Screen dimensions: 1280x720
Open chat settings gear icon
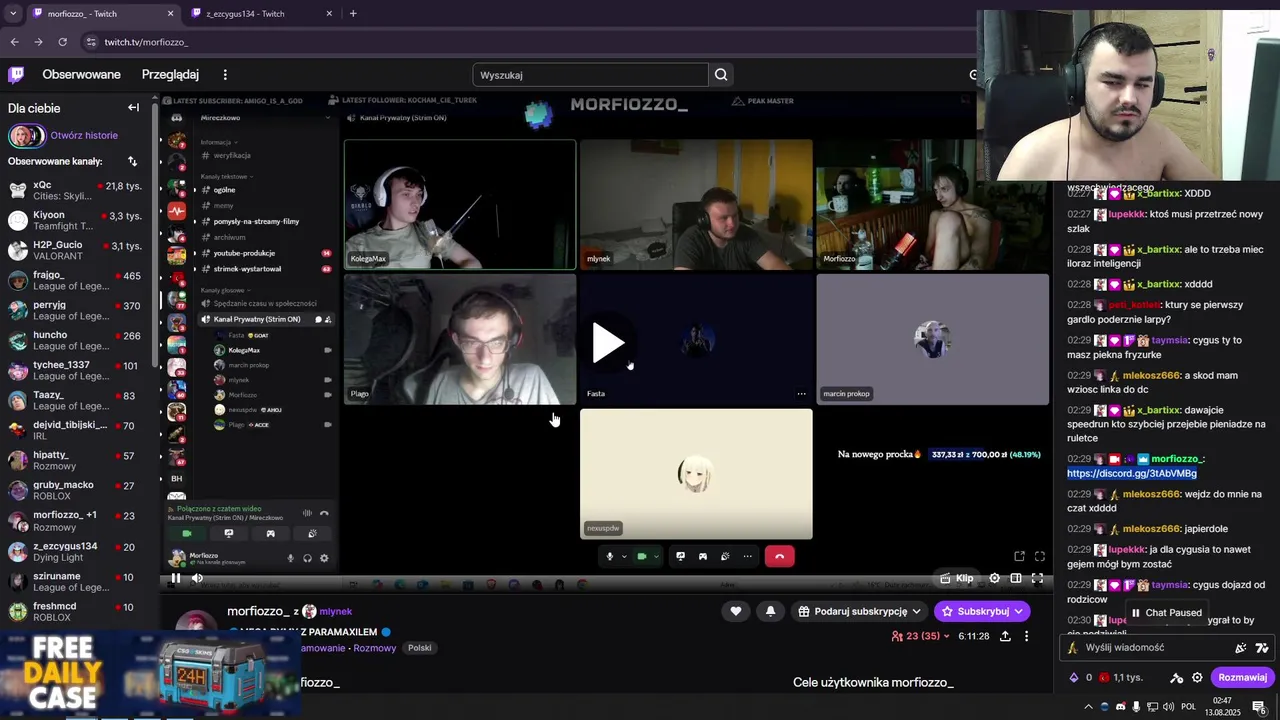pyautogui.click(x=1197, y=677)
